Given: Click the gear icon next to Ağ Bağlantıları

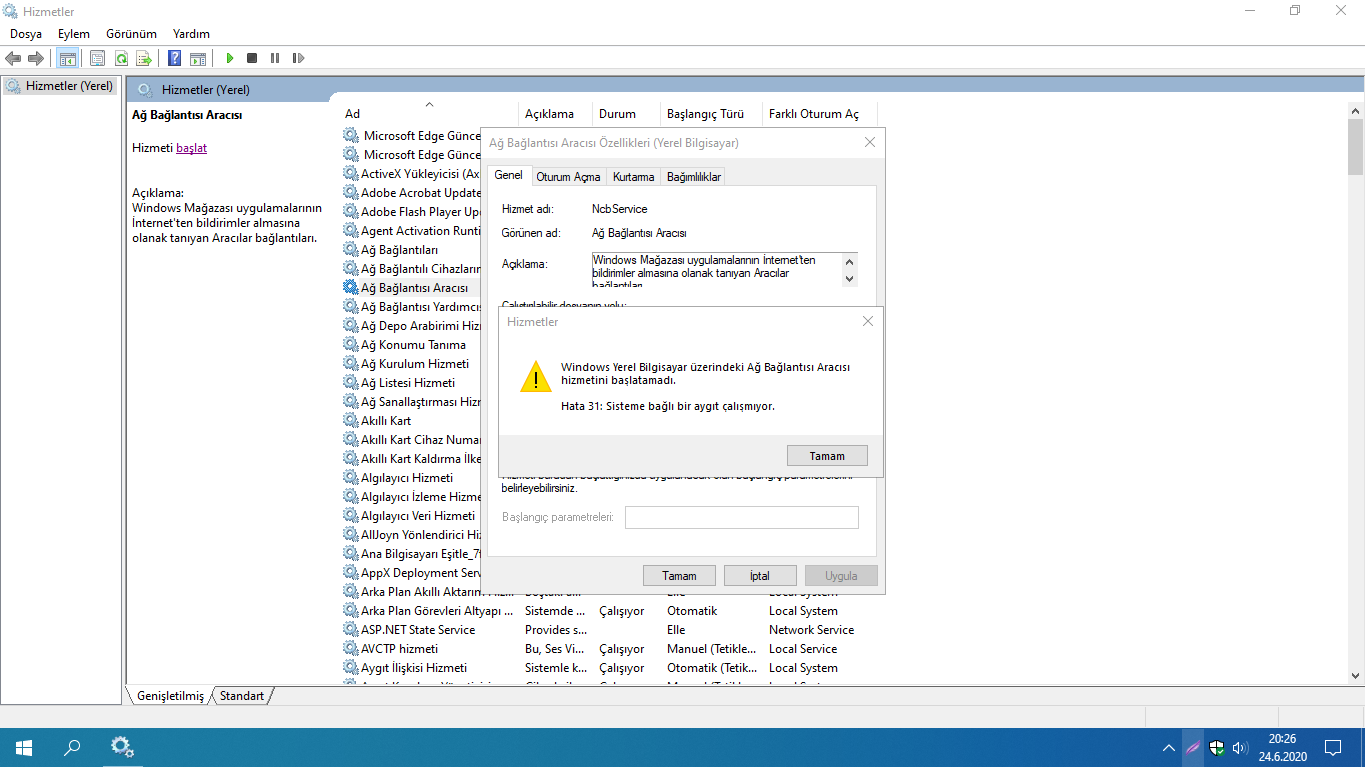Looking at the screenshot, I should pyautogui.click(x=351, y=249).
